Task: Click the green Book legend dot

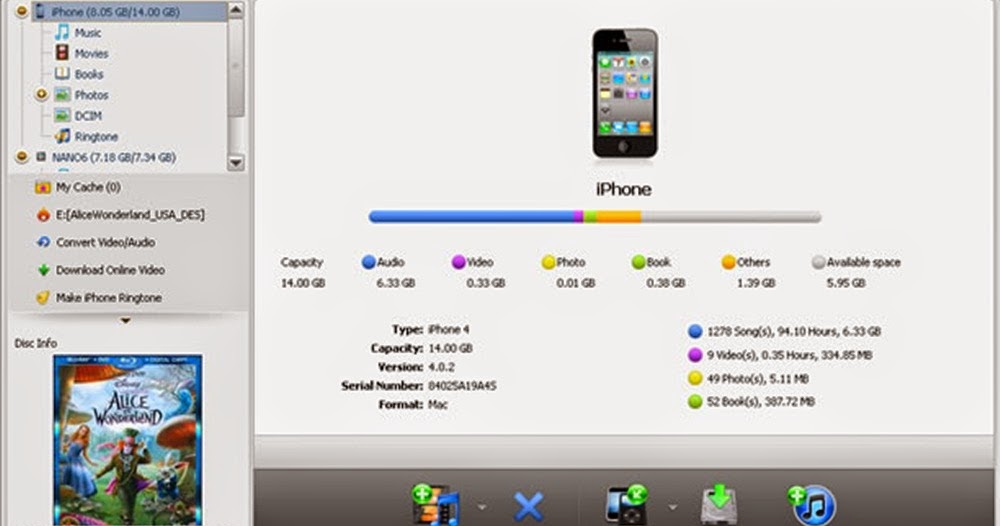Action: point(638,262)
